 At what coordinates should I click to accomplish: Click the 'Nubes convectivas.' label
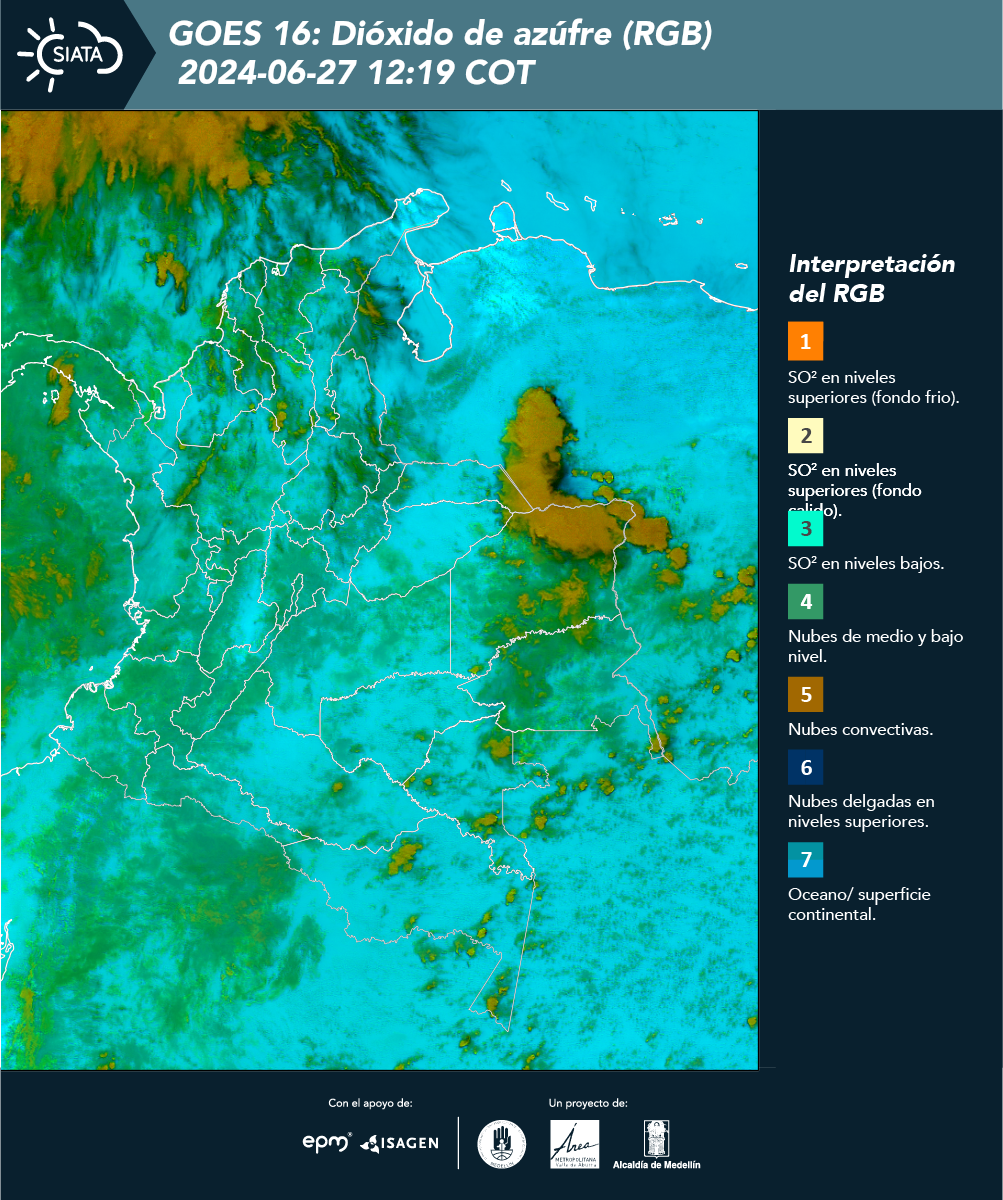[861, 729]
